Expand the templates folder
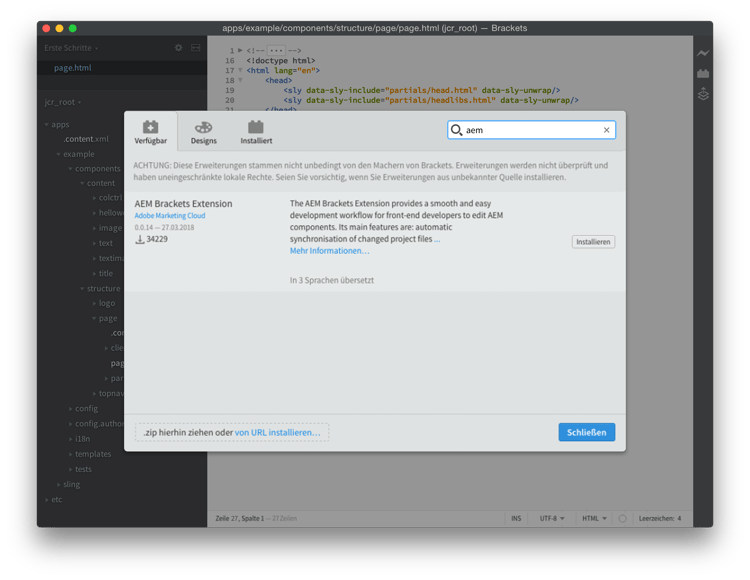 click(70, 454)
